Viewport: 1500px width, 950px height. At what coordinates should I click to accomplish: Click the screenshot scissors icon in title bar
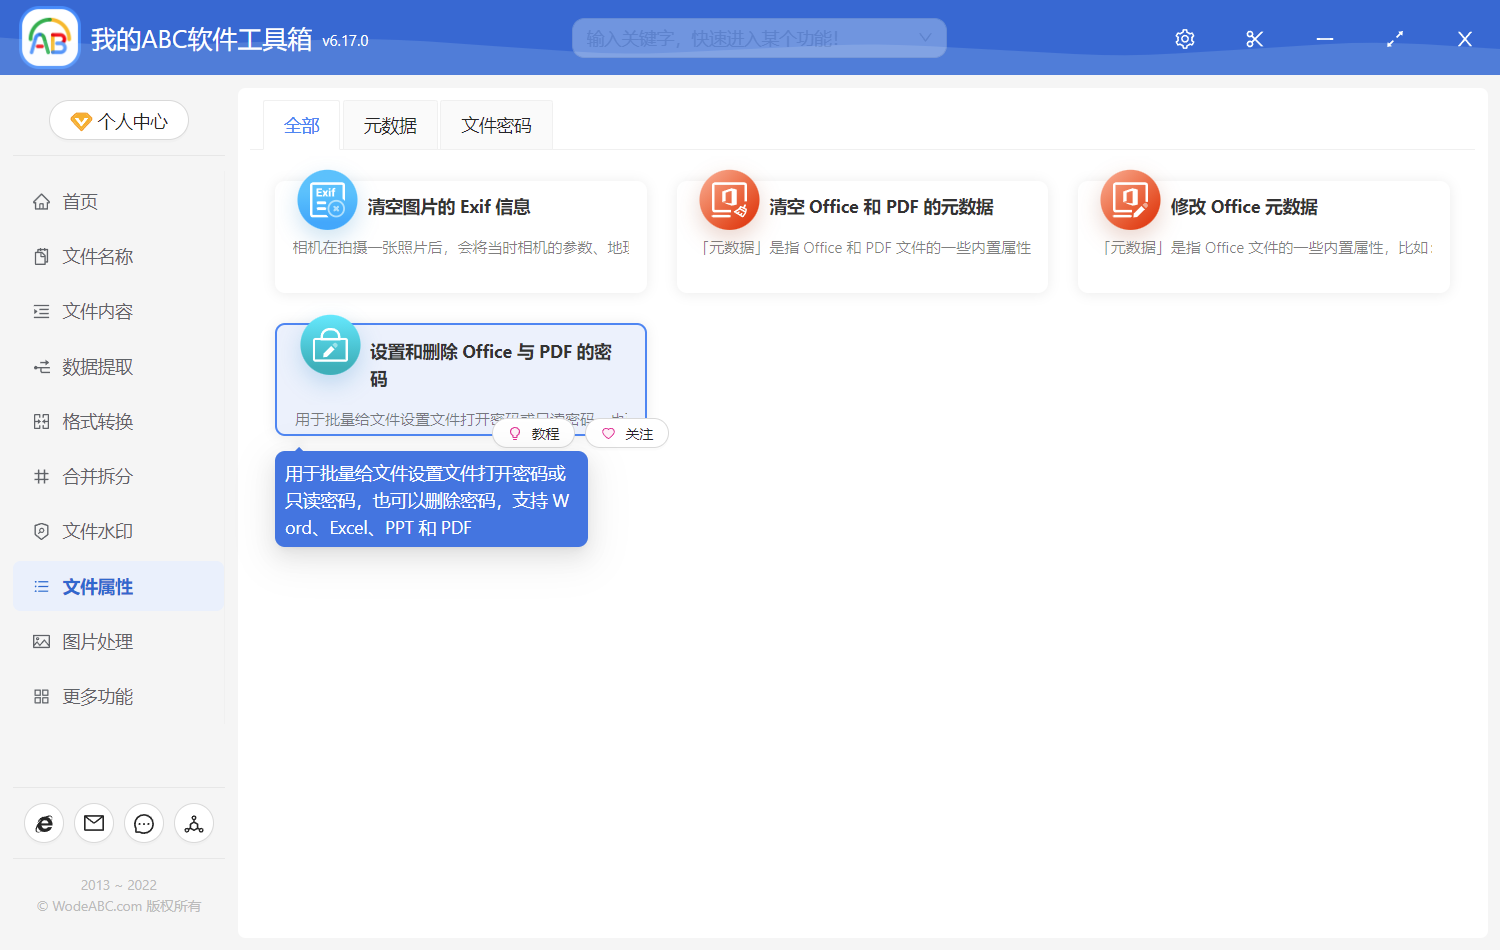(x=1254, y=38)
